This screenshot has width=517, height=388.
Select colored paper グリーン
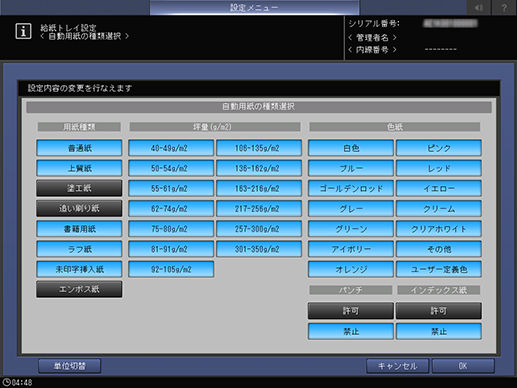[351, 229]
